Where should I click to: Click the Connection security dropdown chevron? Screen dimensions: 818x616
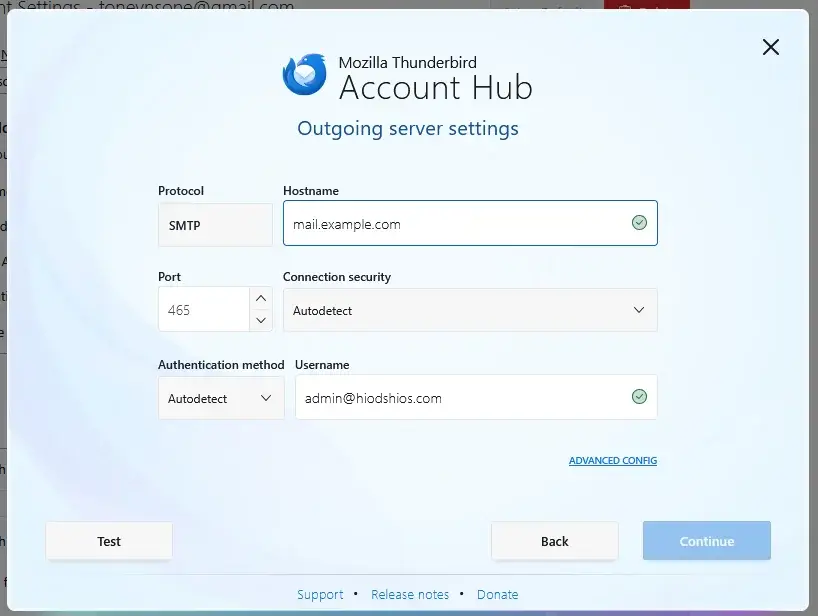[639, 310]
